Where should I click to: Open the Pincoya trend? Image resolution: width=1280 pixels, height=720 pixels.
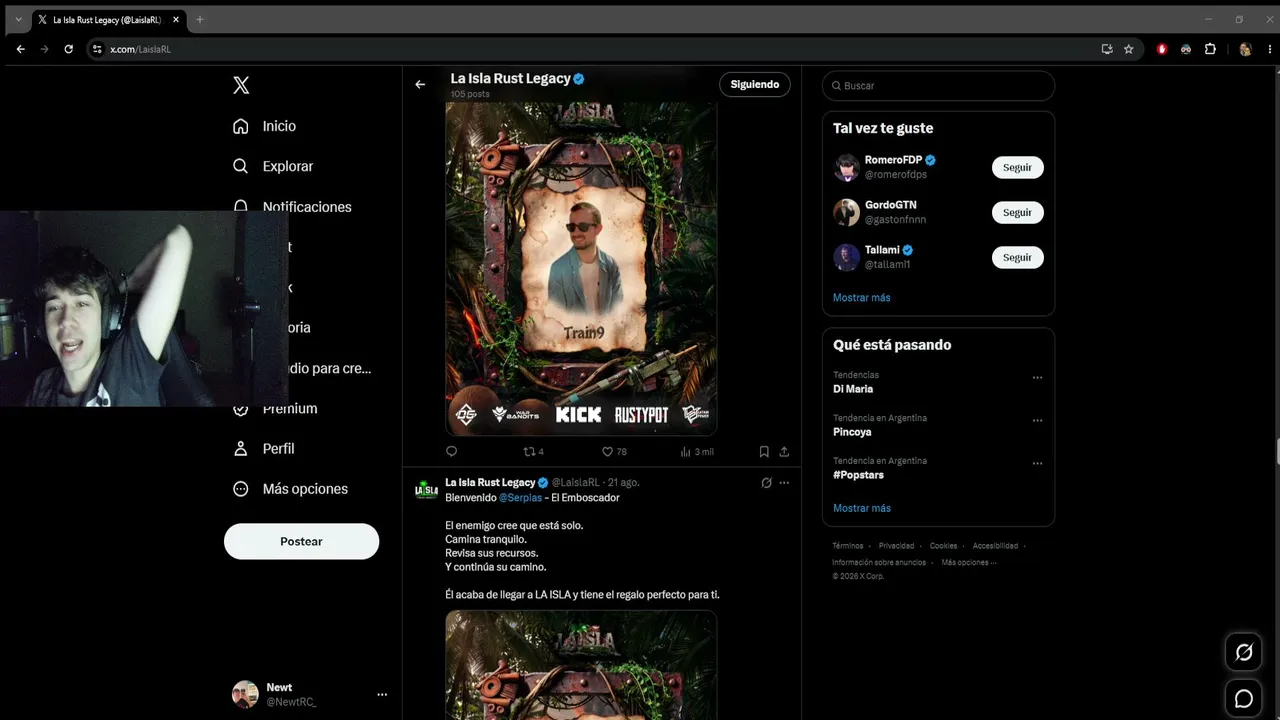click(852, 432)
